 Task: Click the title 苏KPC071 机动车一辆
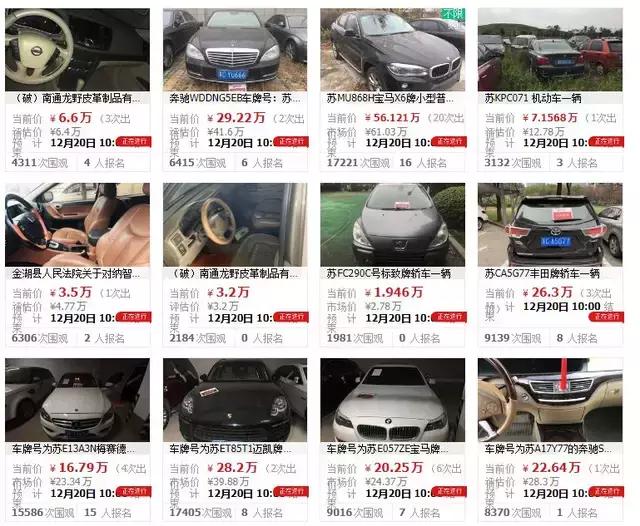(533, 98)
